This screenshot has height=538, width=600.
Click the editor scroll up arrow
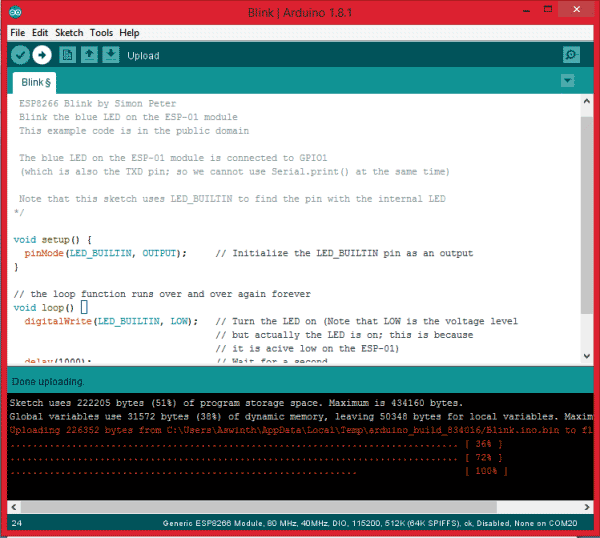pyautogui.click(x=587, y=101)
